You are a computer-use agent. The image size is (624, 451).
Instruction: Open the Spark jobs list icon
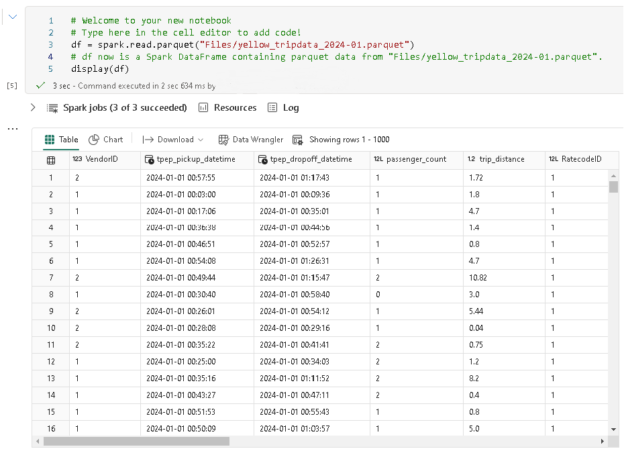tap(53, 108)
